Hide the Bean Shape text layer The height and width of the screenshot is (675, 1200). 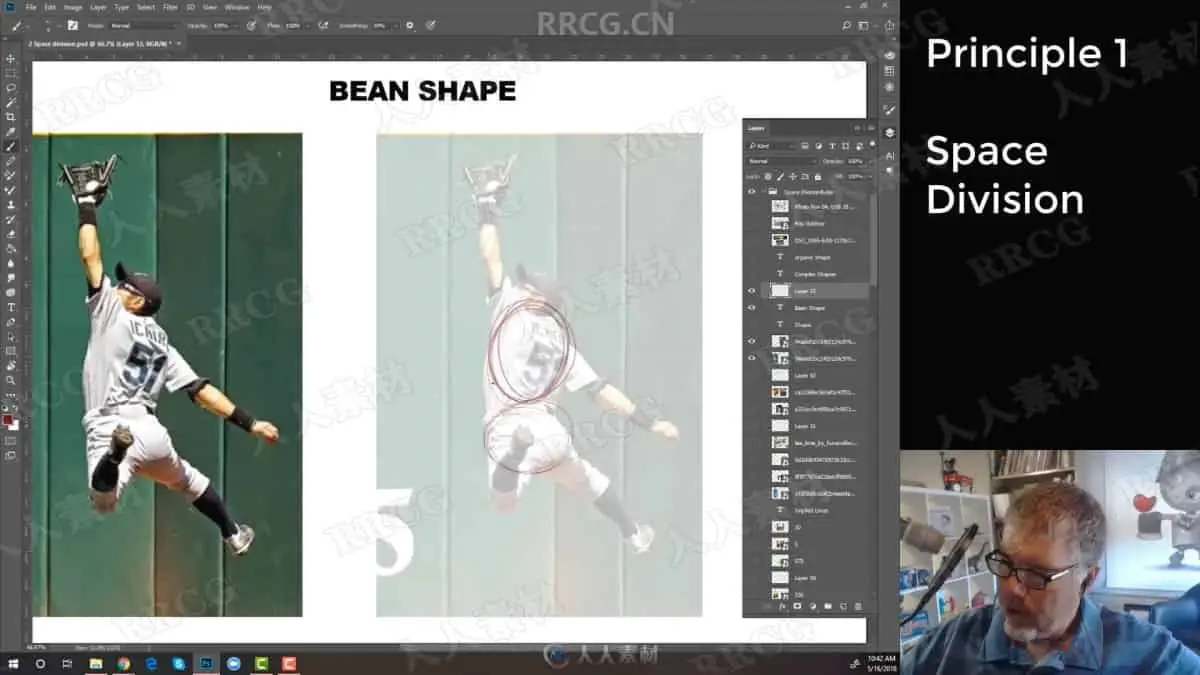tap(751, 308)
